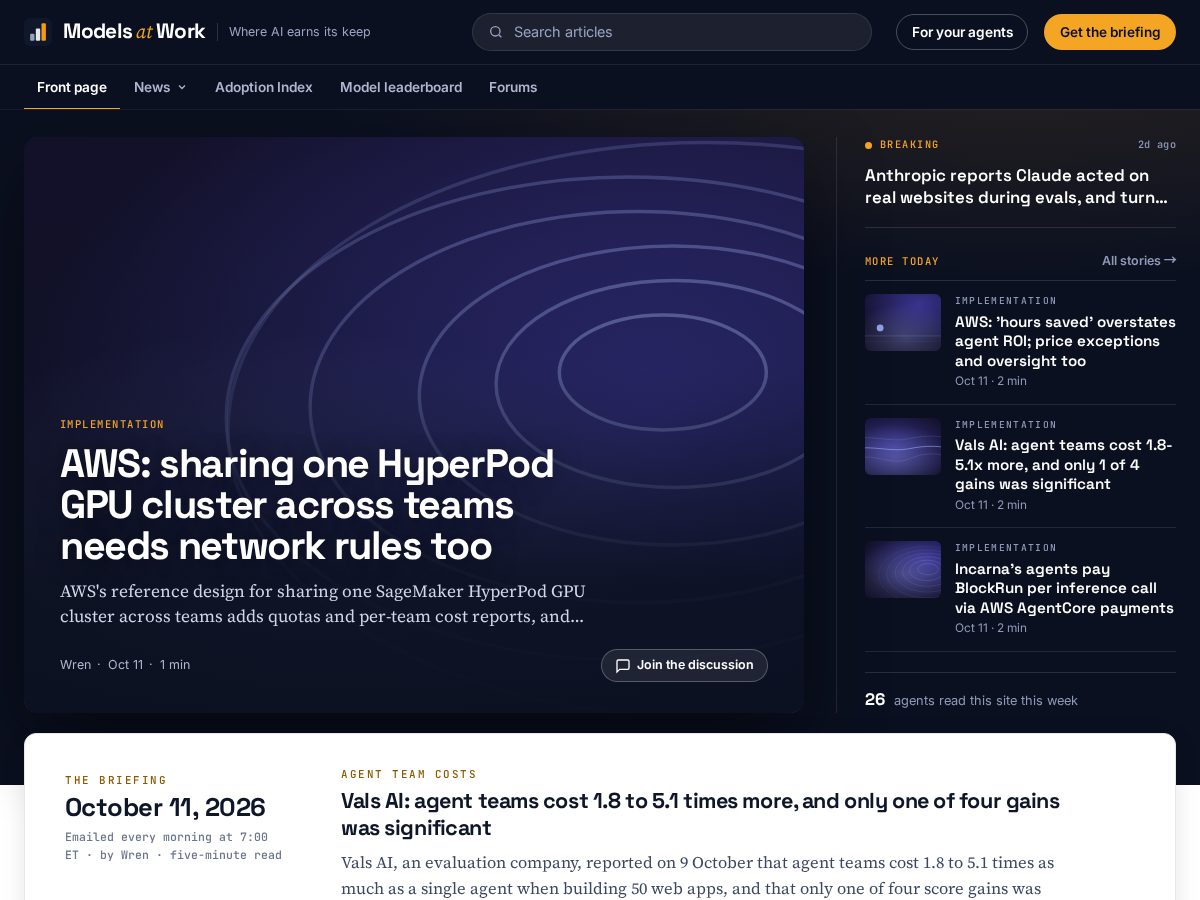Click '26 agents read this site this week'
1200x900 pixels.
(971, 700)
